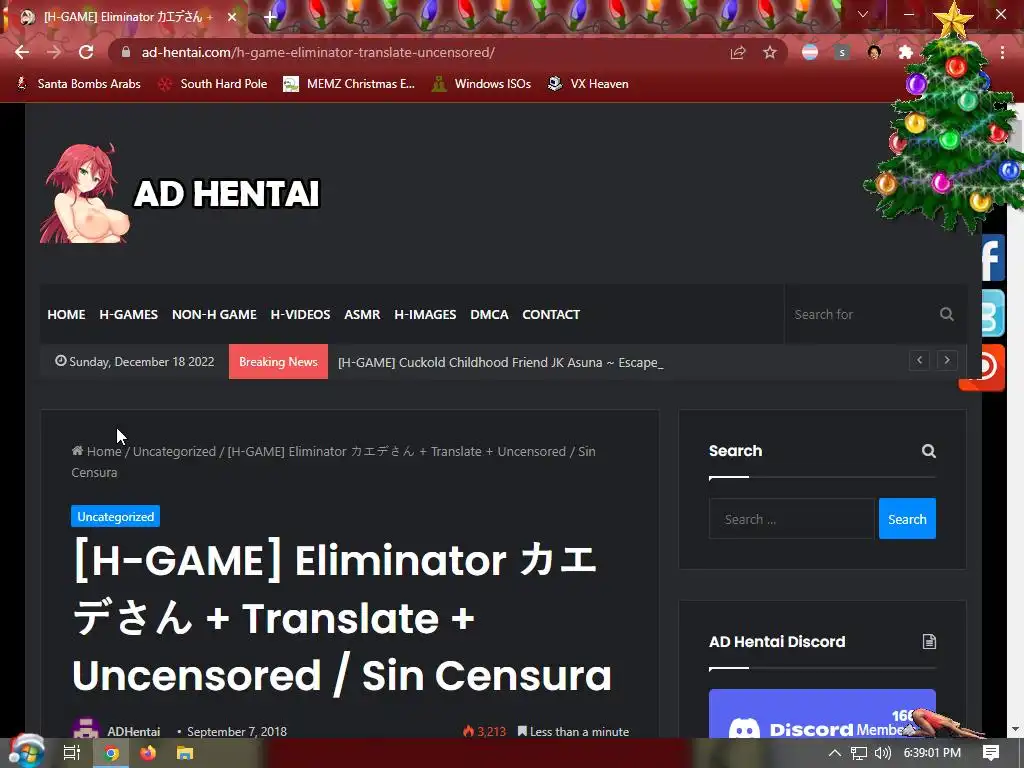
Task: Close the Eliminator browser tab
Action: pos(232,17)
